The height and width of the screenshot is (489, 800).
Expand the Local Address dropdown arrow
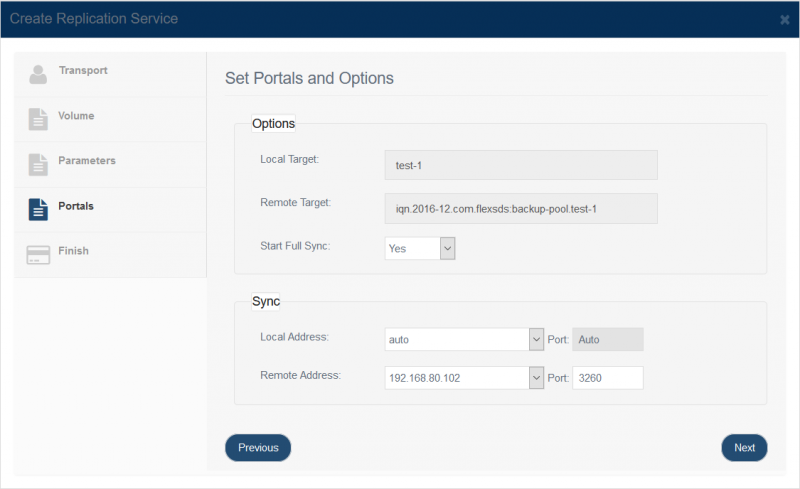pos(536,339)
